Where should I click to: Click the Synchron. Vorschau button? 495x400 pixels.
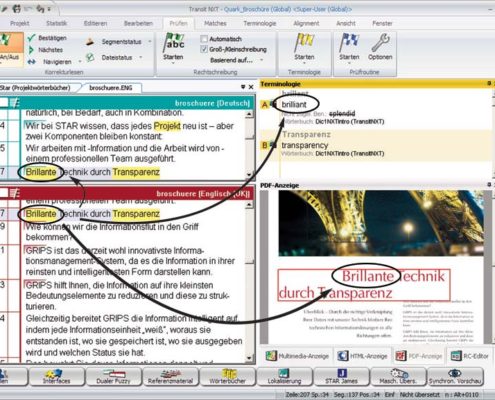(x=455, y=377)
